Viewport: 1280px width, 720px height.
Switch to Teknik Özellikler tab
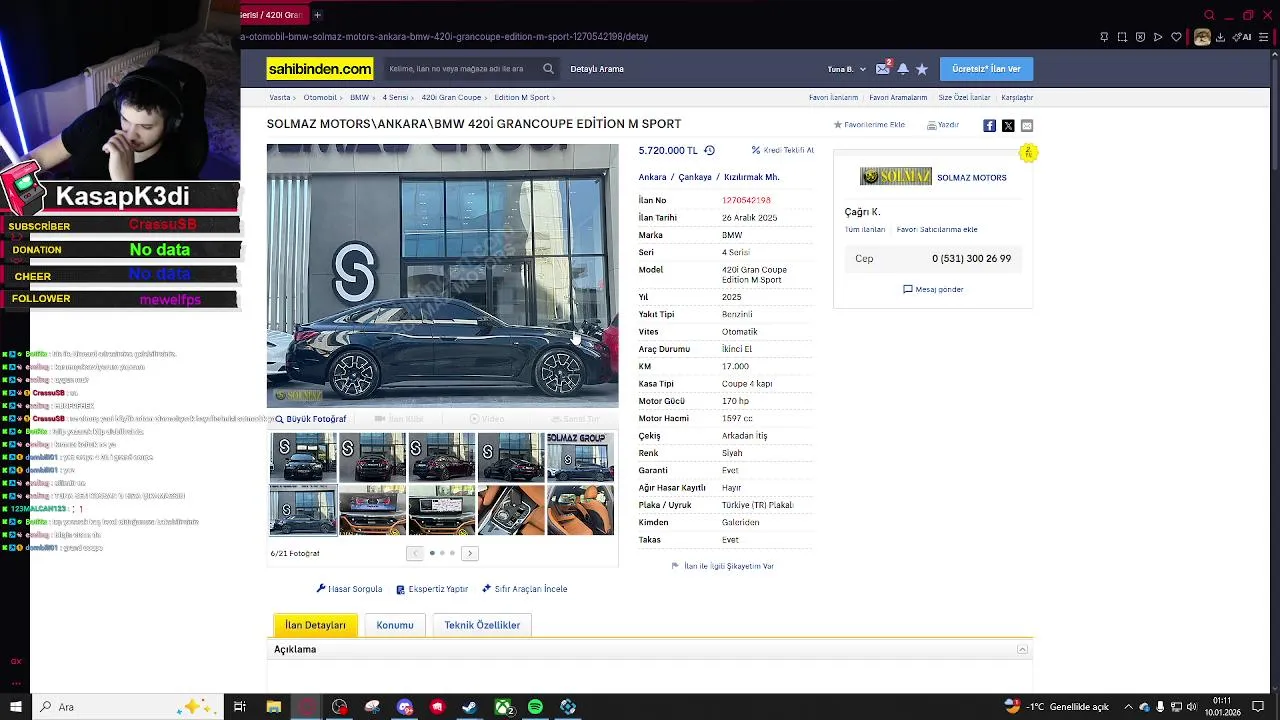click(x=482, y=625)
